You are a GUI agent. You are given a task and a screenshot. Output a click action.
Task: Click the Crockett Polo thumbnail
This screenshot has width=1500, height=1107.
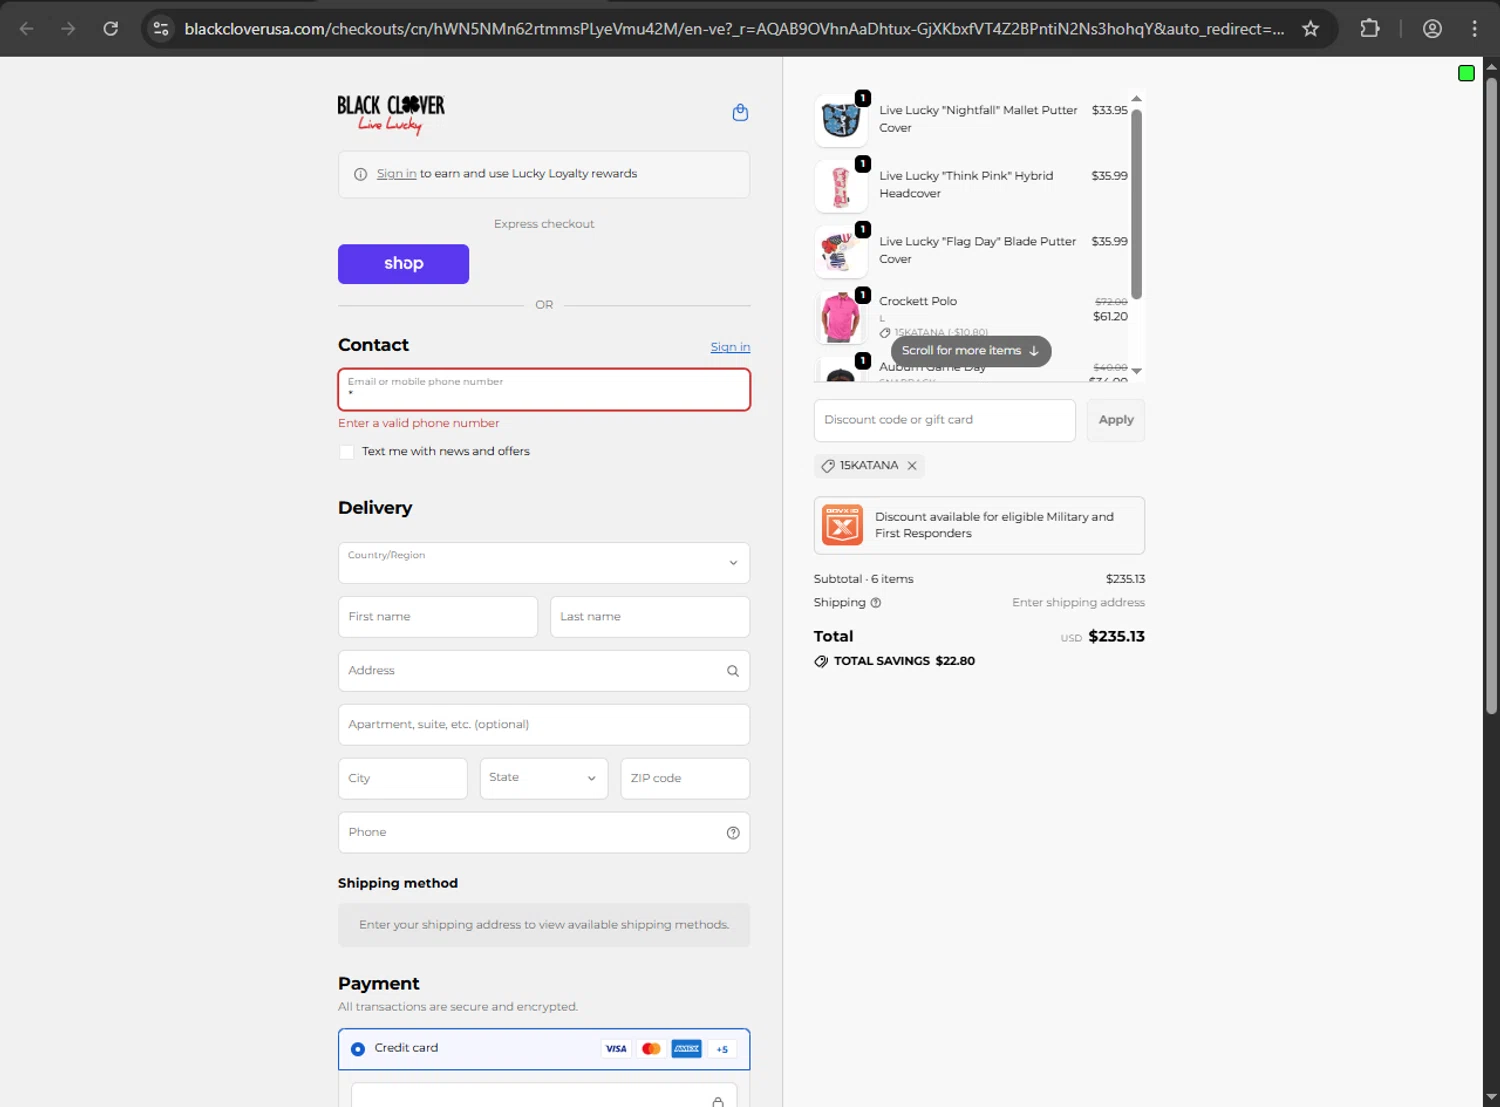(841, 318)
